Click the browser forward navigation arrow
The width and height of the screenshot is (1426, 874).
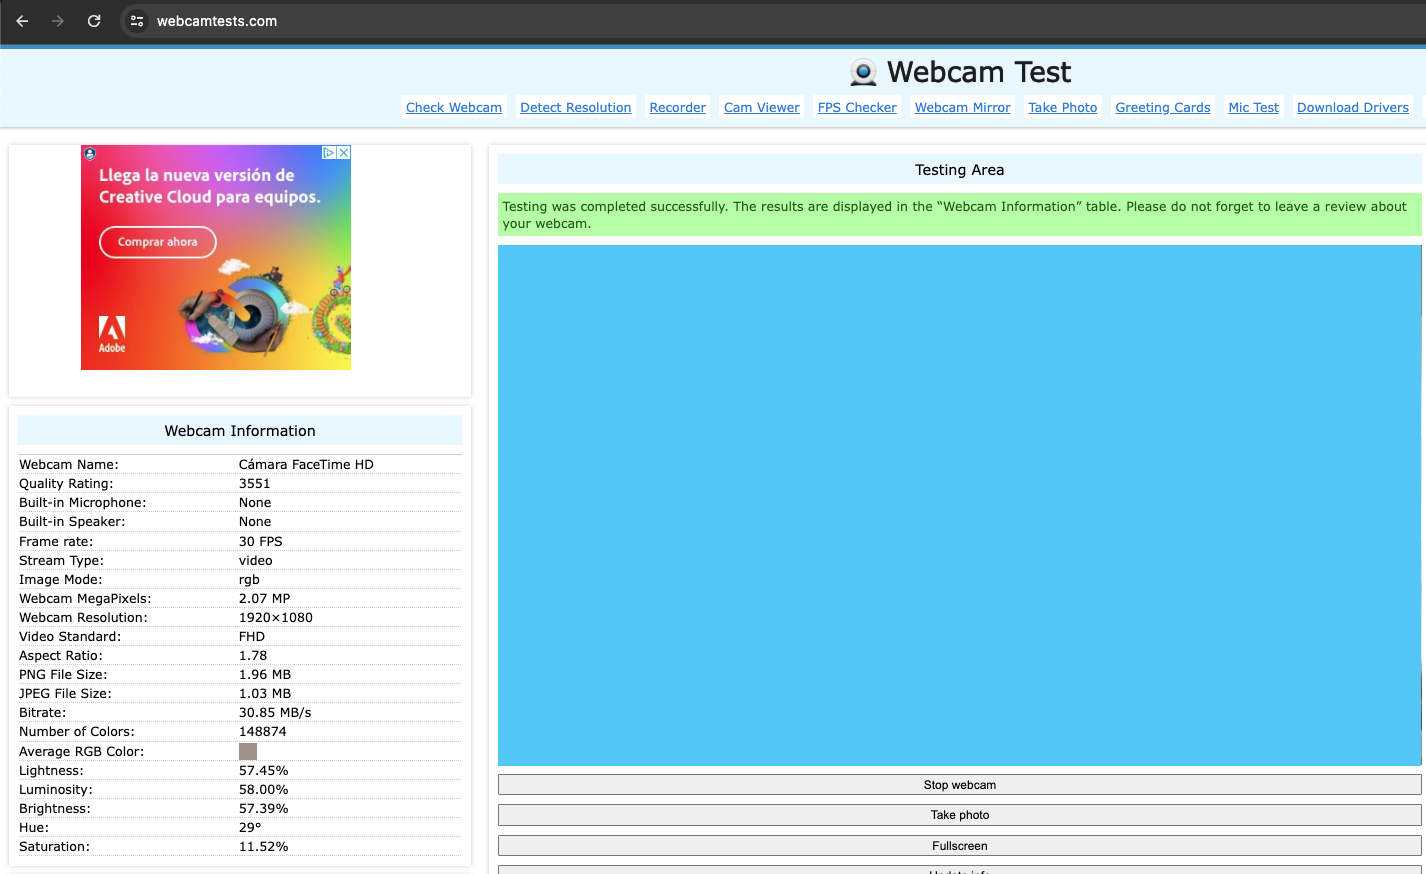[x=57, y=20]
